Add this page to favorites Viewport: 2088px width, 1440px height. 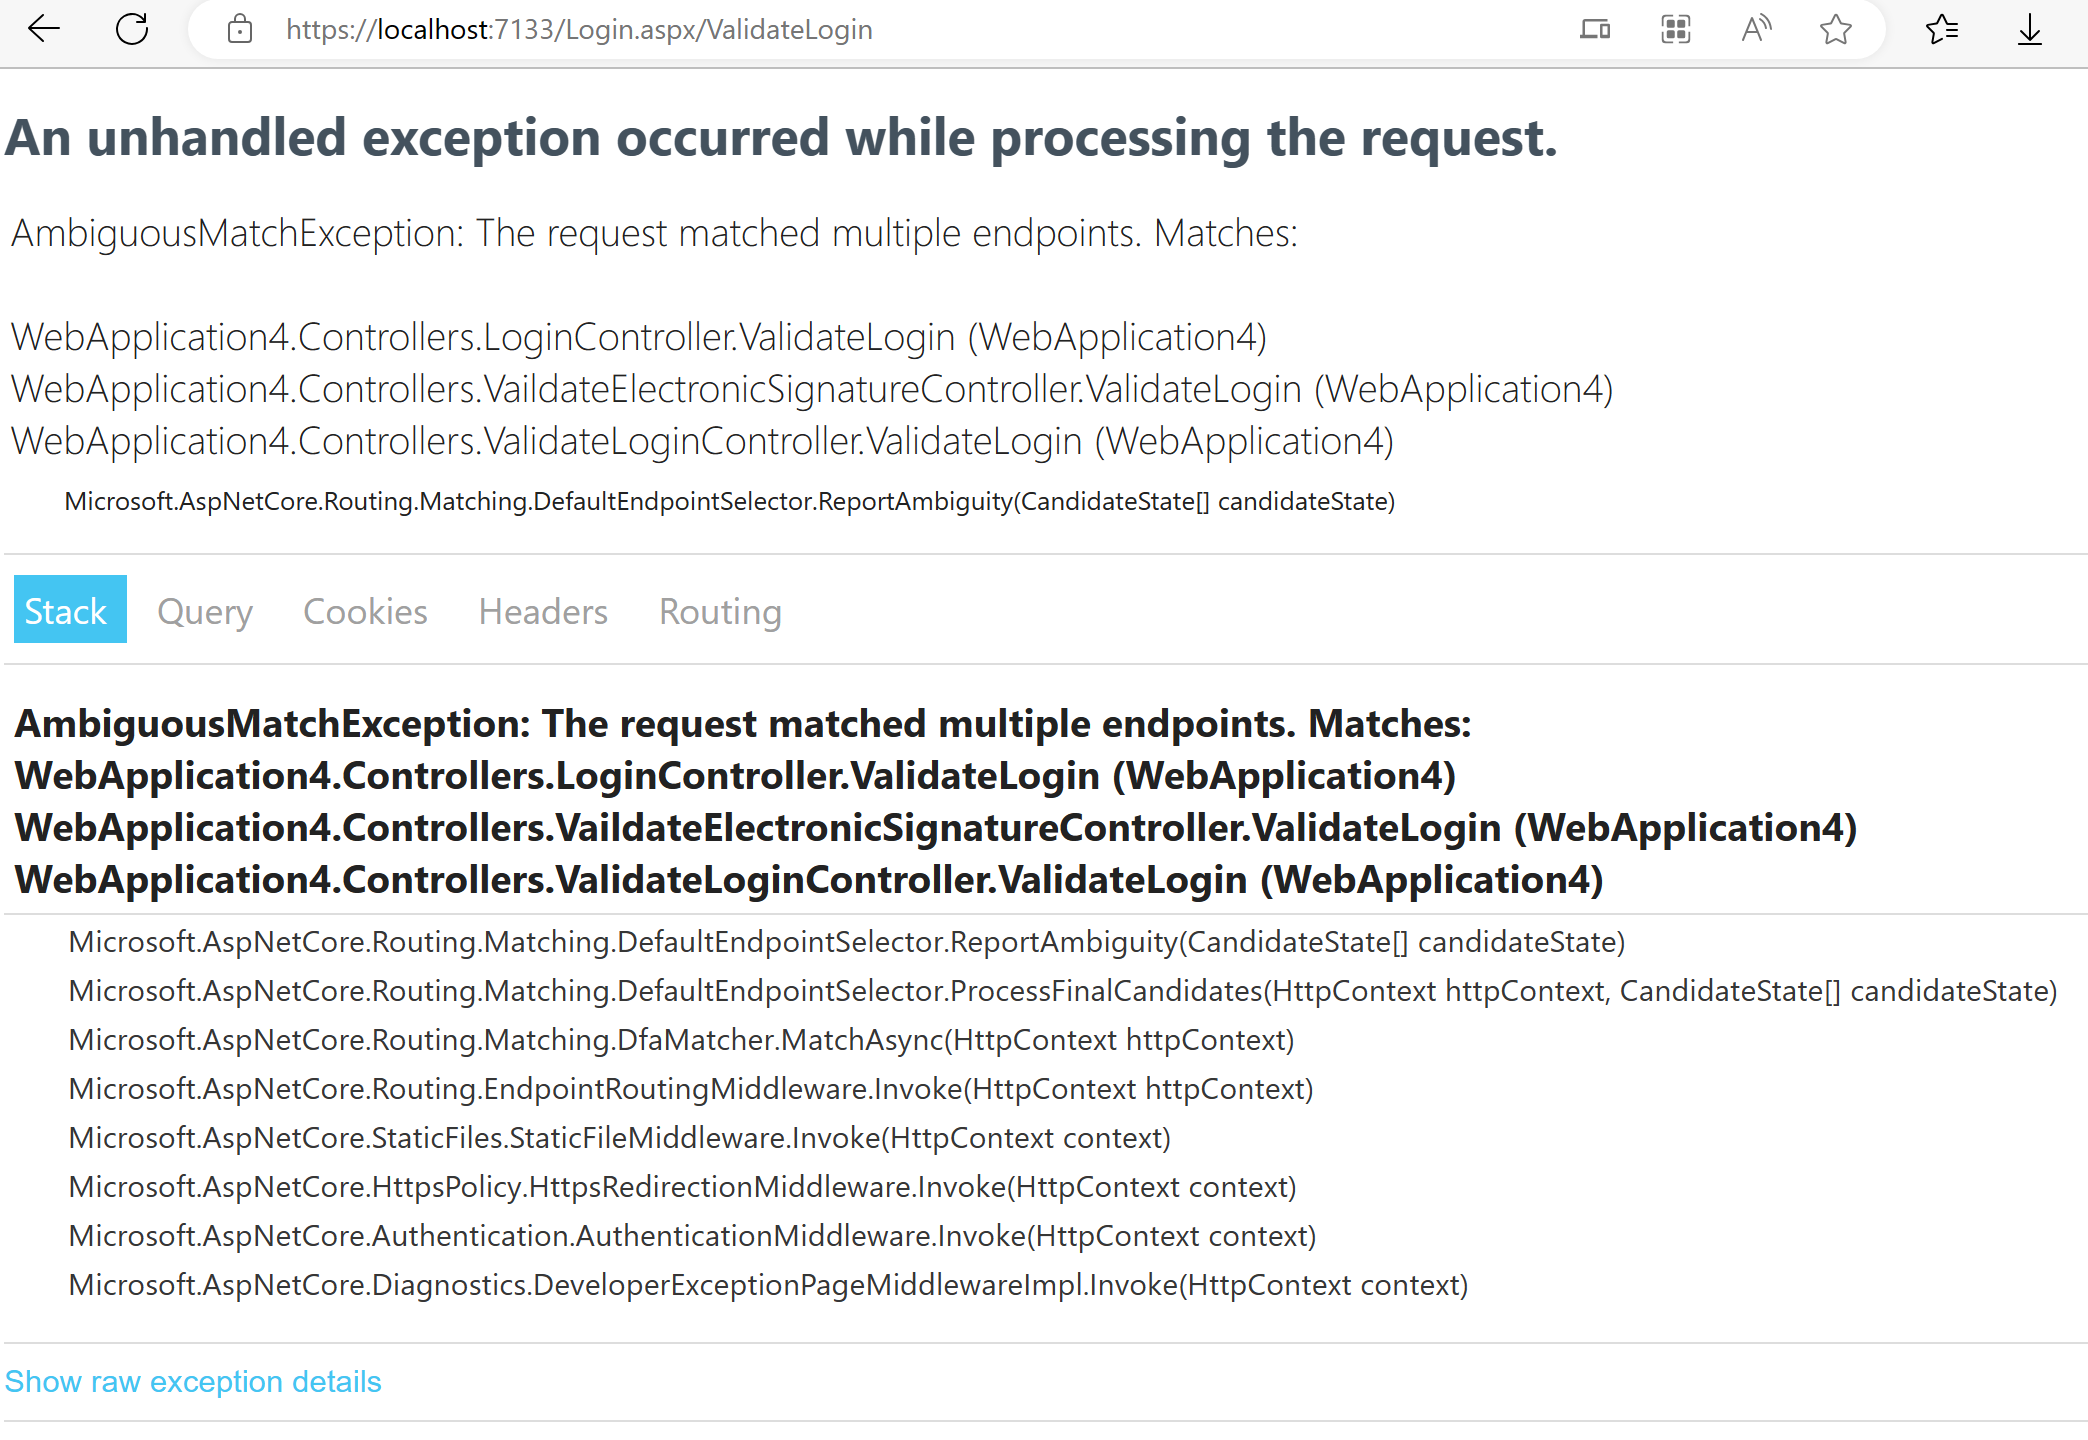[x=1835, y=29]
